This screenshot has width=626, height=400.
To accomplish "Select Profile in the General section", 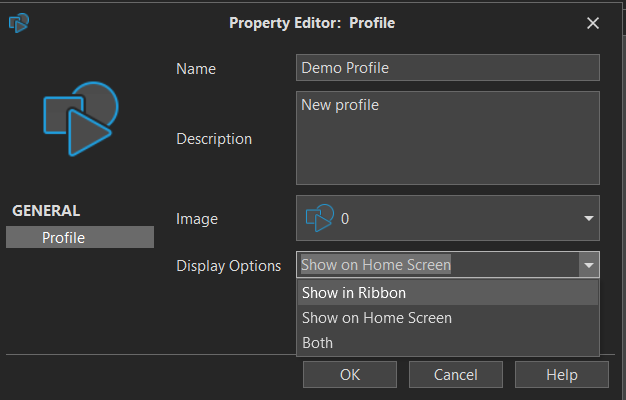I will (x=80, y=237).
